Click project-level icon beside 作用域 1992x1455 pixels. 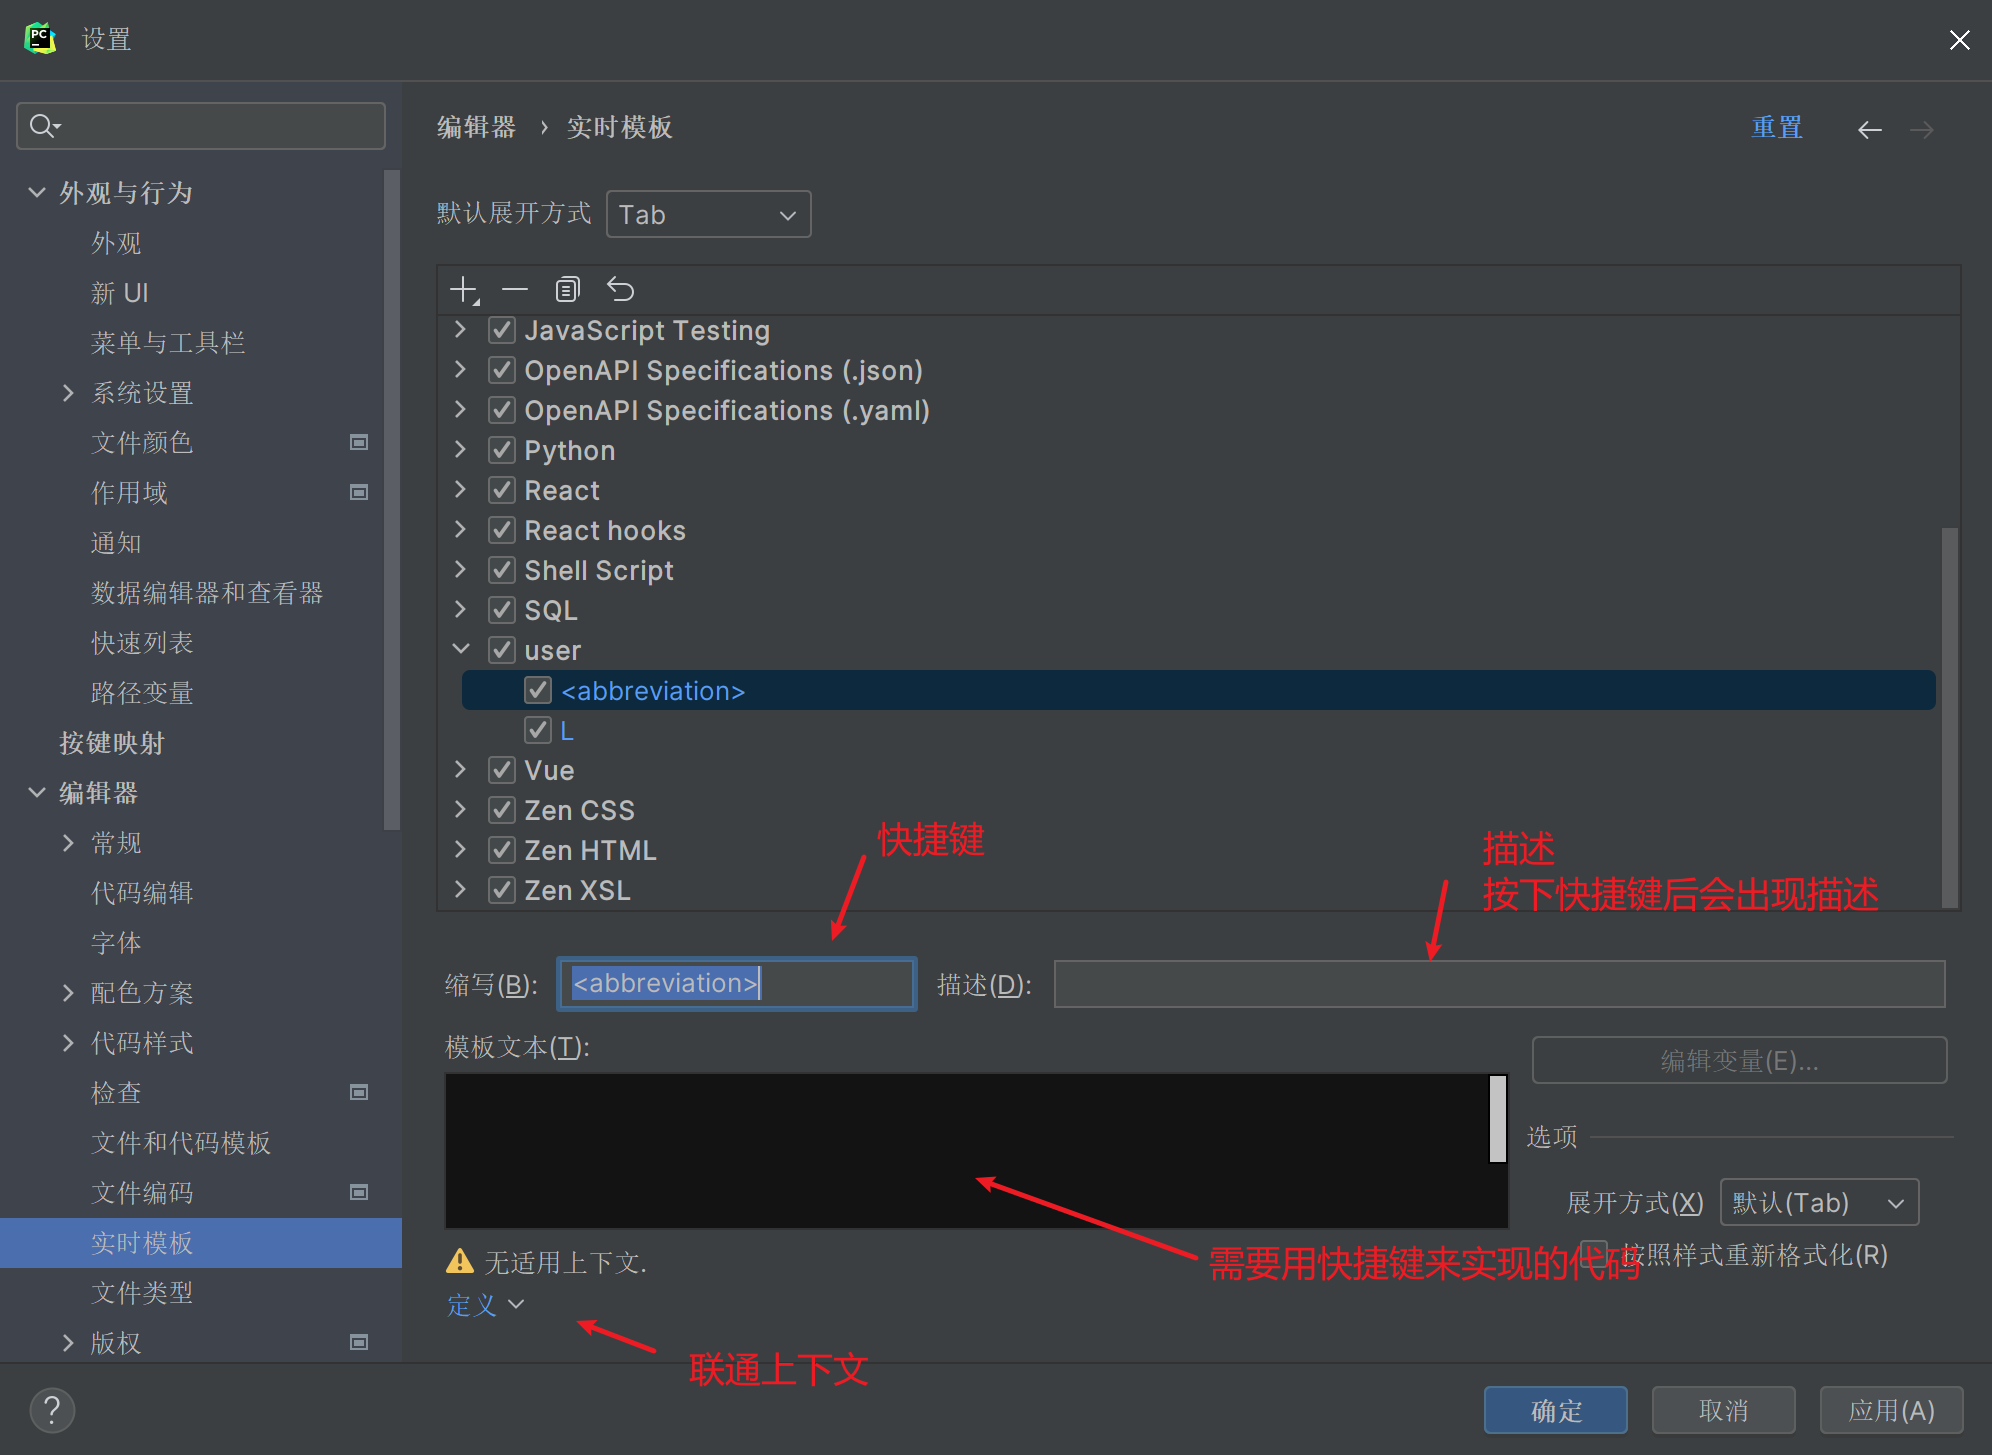pos(359,492)
